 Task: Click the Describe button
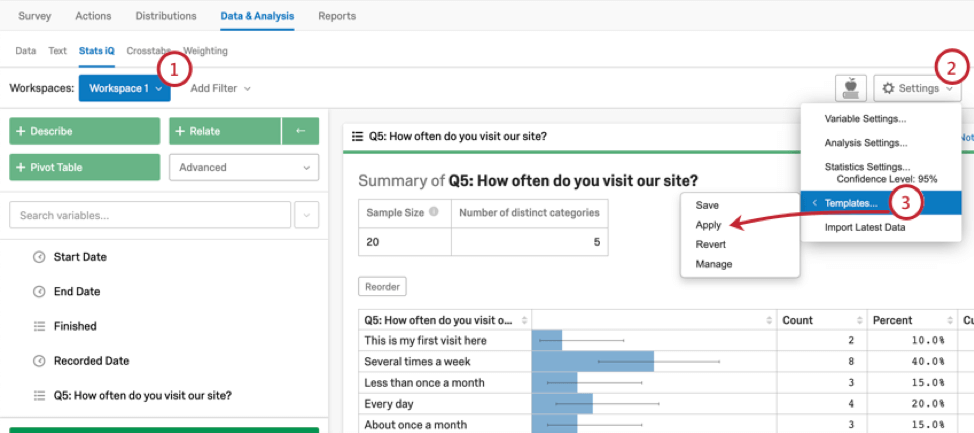pyautogui.click(x=84, y=131)
